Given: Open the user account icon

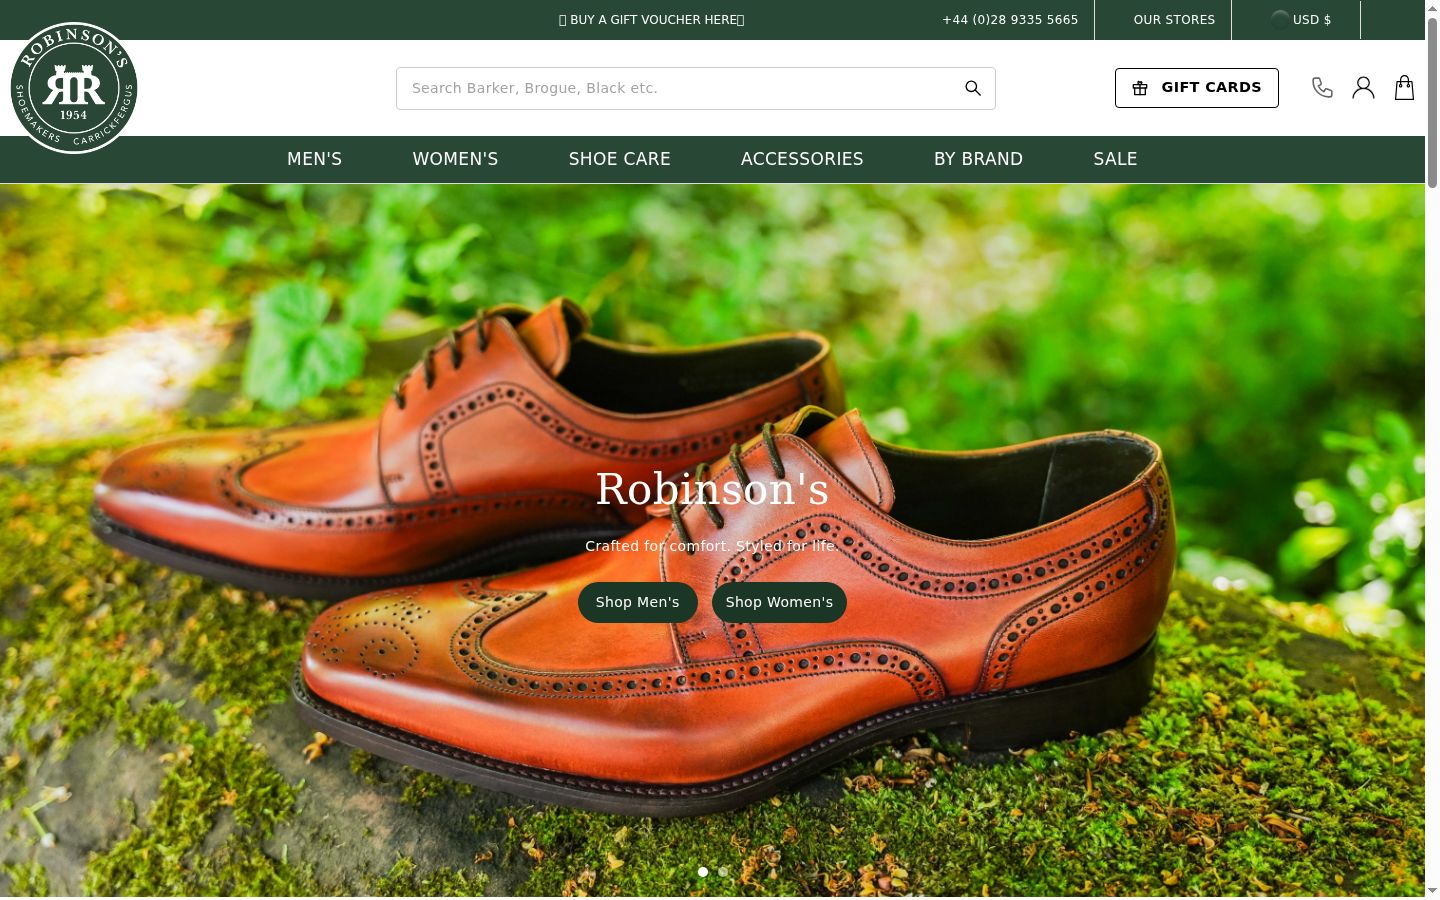Looking at the screenshot, I should [1363, 88].
